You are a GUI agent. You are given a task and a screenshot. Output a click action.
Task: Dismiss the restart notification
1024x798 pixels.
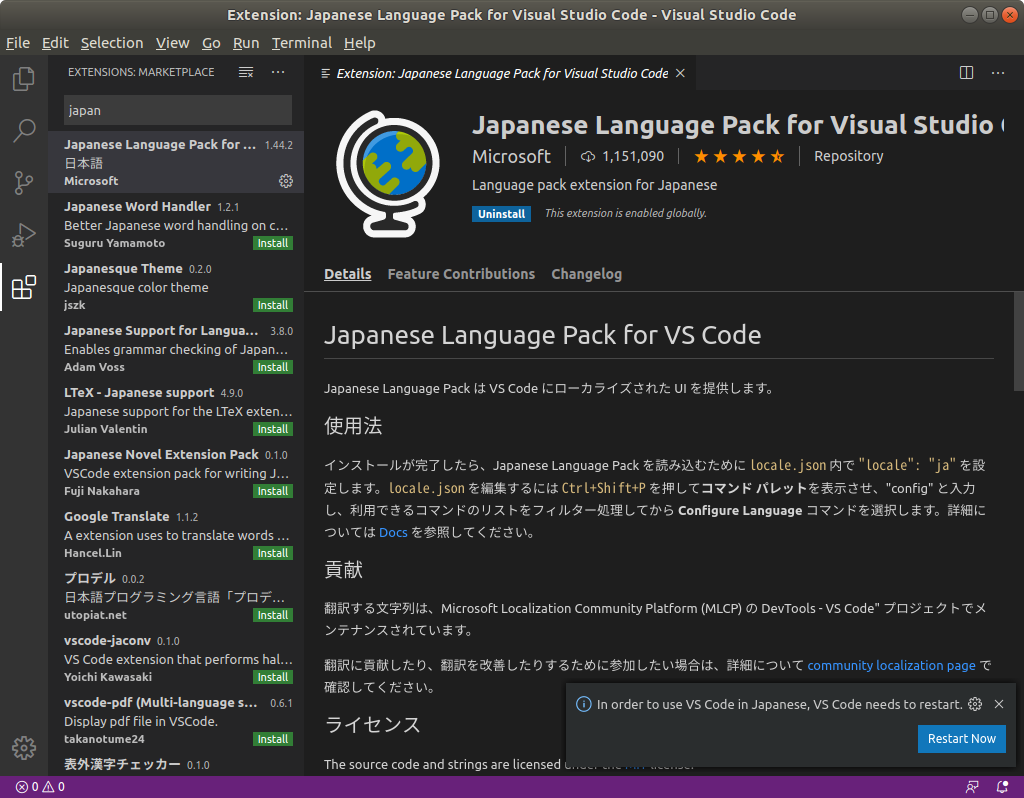[x=999, y=704]
